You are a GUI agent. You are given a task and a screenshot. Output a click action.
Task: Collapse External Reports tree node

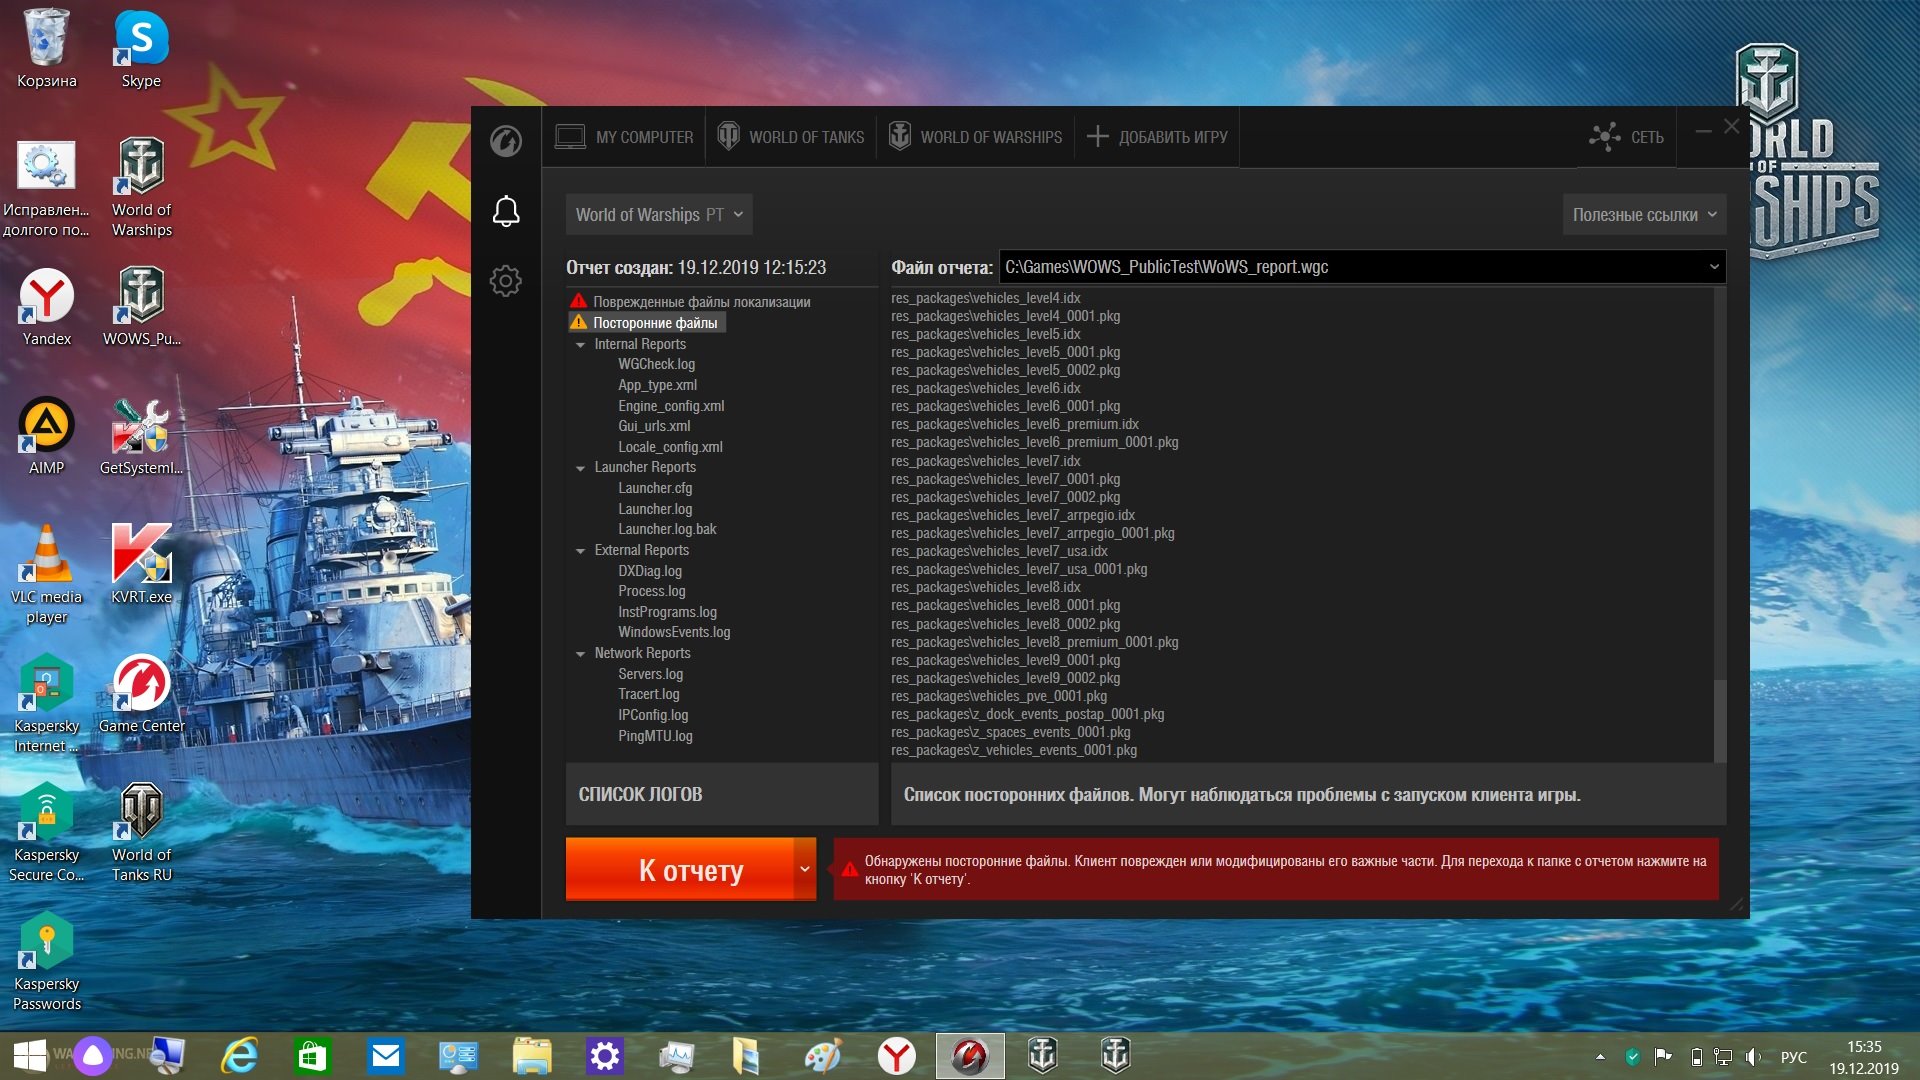click(x=580, y=551)
